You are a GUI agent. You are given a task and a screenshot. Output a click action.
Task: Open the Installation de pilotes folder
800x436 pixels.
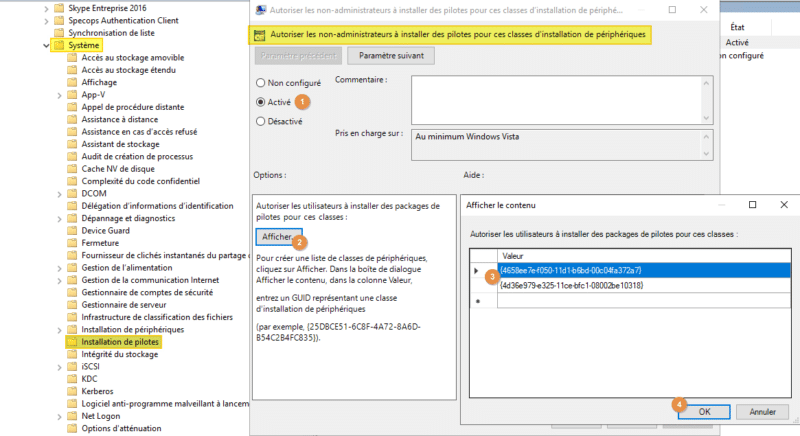coord(120,341)
